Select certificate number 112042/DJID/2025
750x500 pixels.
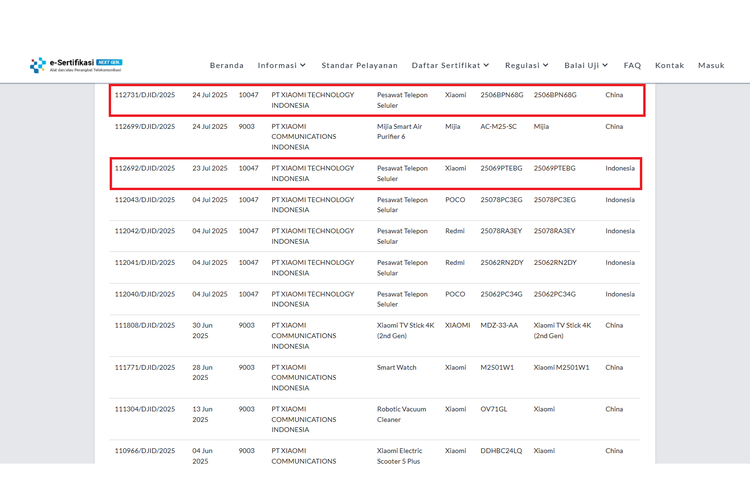pyautogui.click(x=145, y=231)
